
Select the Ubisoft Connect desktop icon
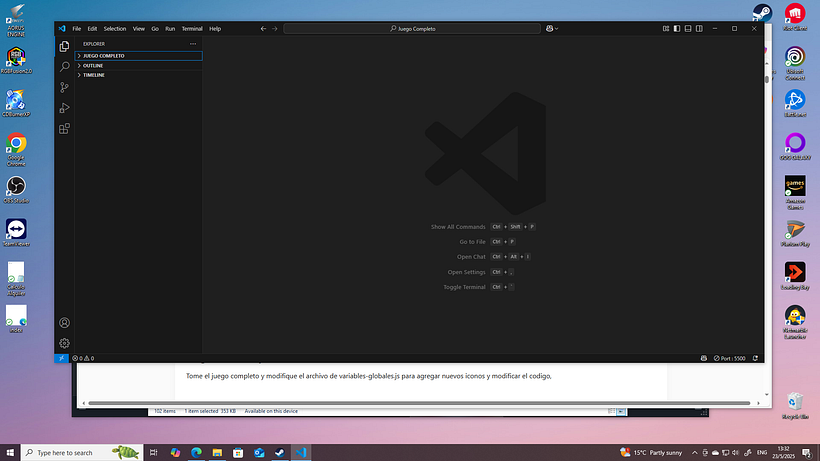point(795,64)
